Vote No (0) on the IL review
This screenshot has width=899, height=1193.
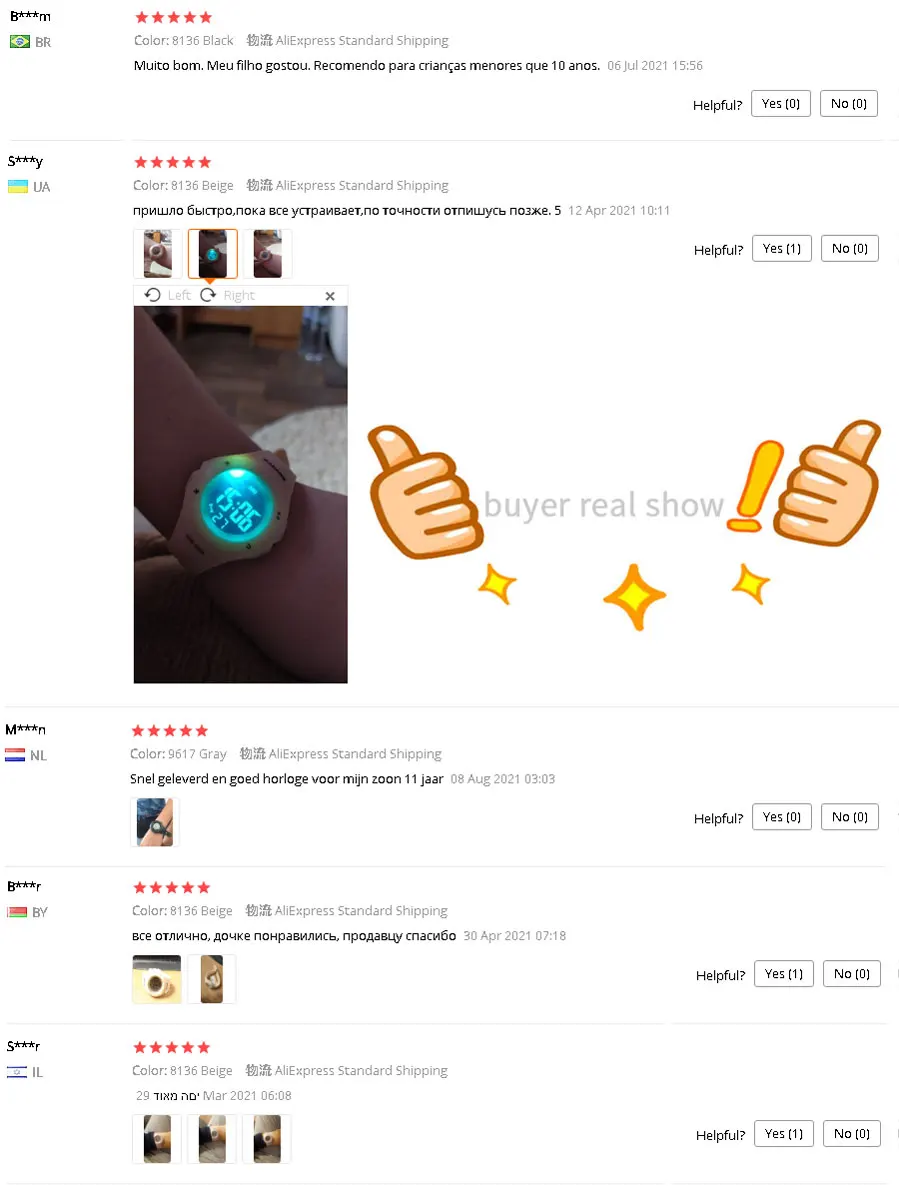tap(852, 1134)
